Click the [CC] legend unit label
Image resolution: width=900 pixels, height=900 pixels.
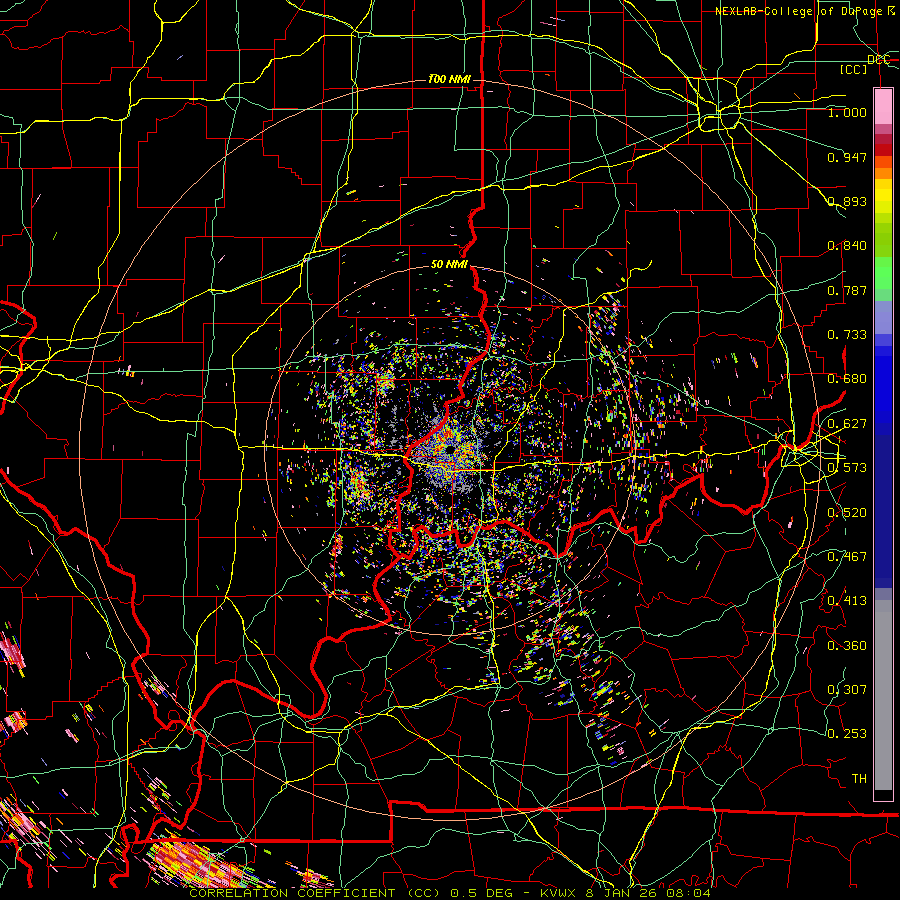(x=854, y=69)
